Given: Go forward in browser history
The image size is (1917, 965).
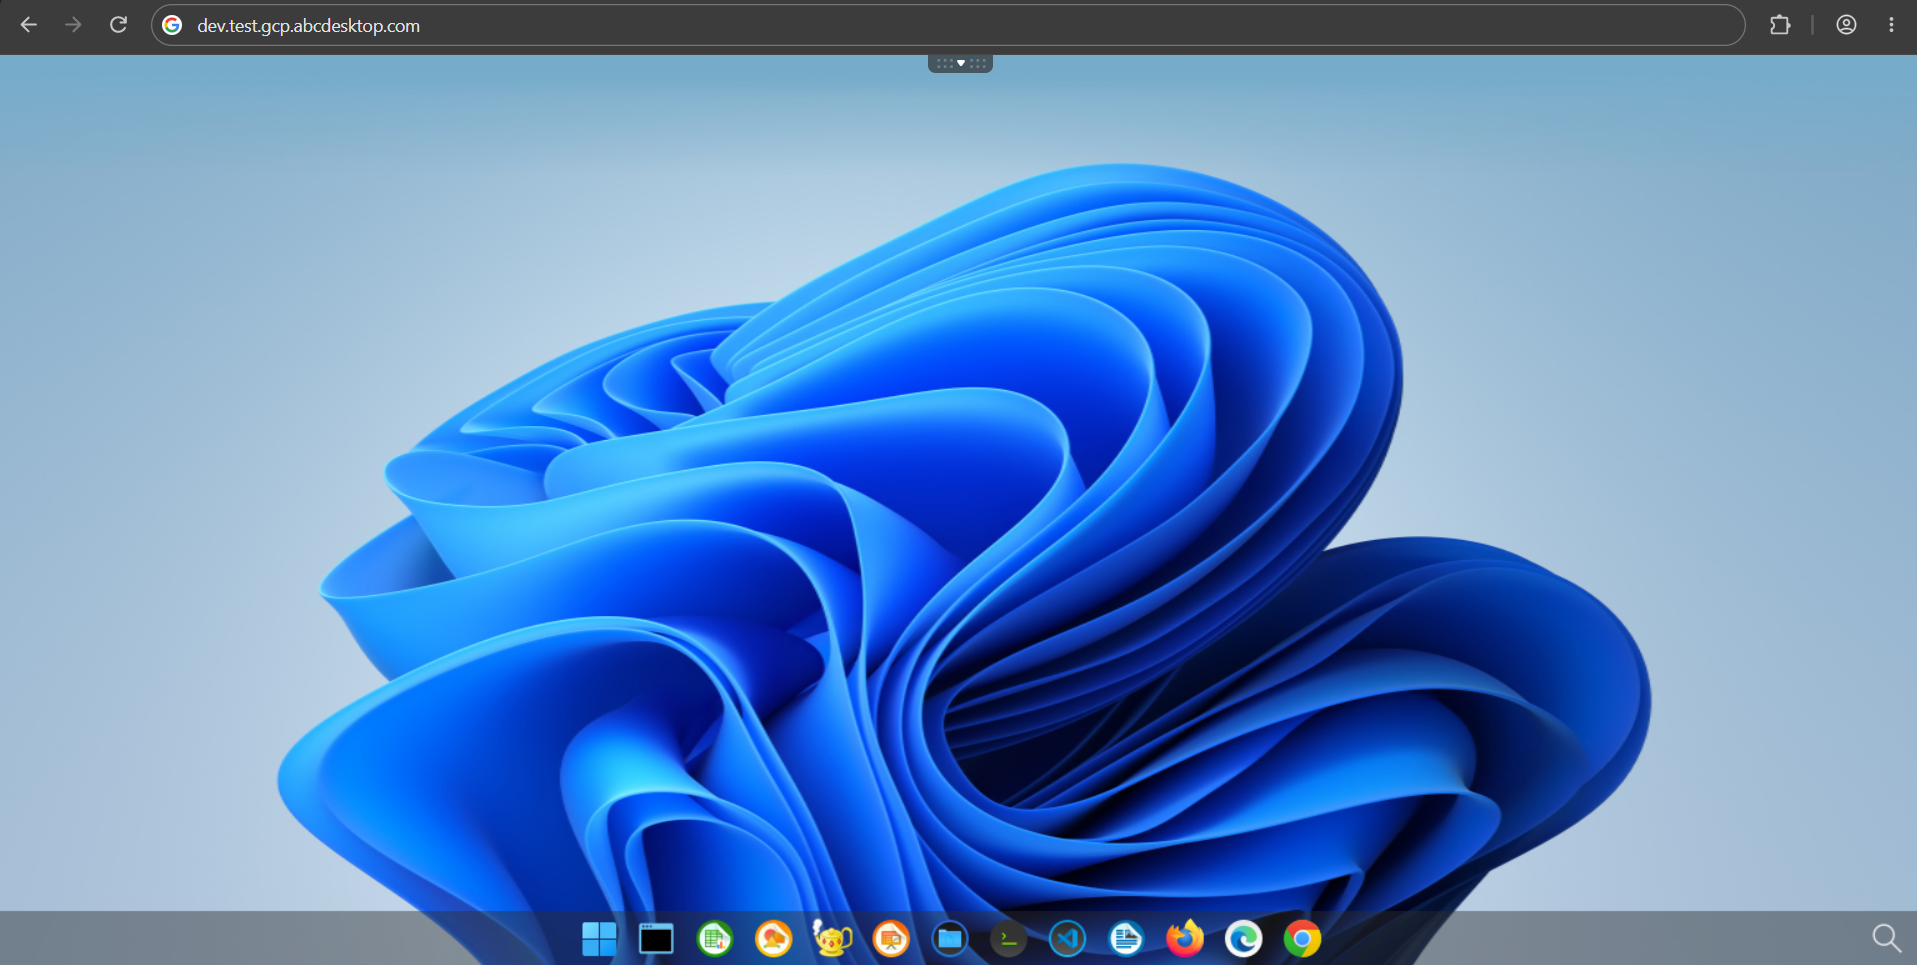Looking at the screenshot, I should 73,25.
